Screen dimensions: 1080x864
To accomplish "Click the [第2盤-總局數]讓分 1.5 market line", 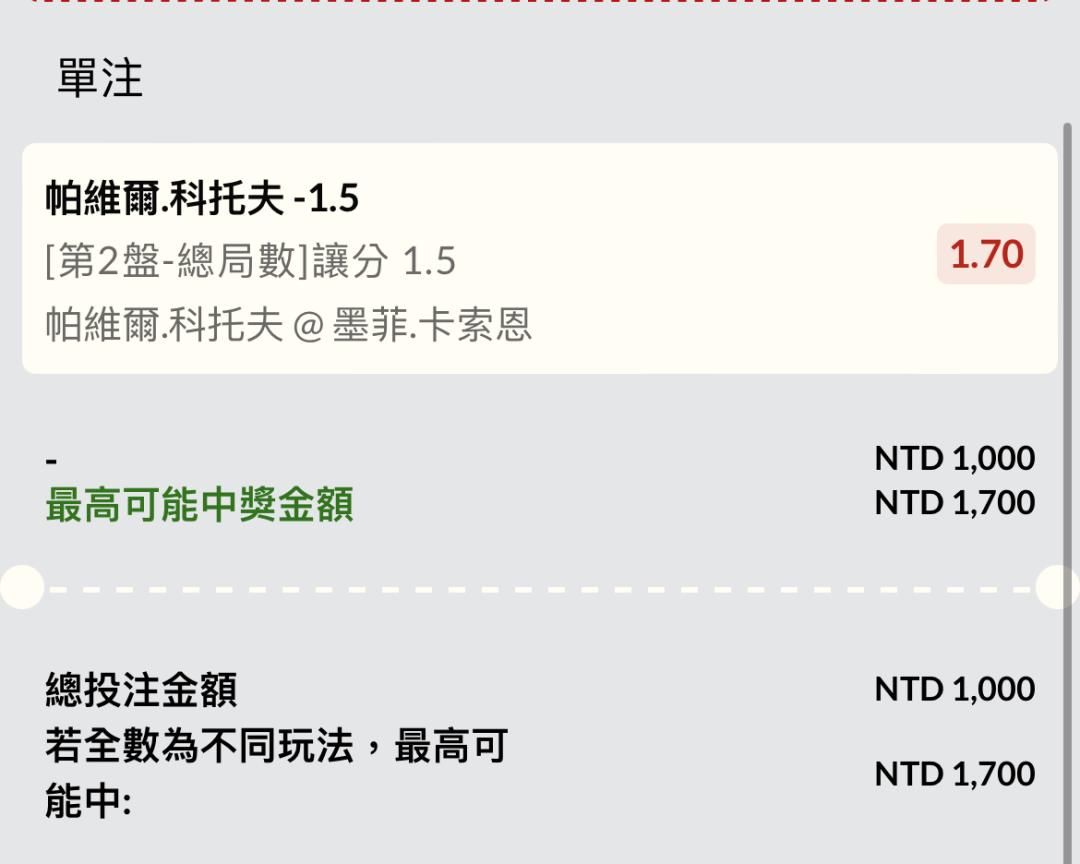I will (250, 262).
